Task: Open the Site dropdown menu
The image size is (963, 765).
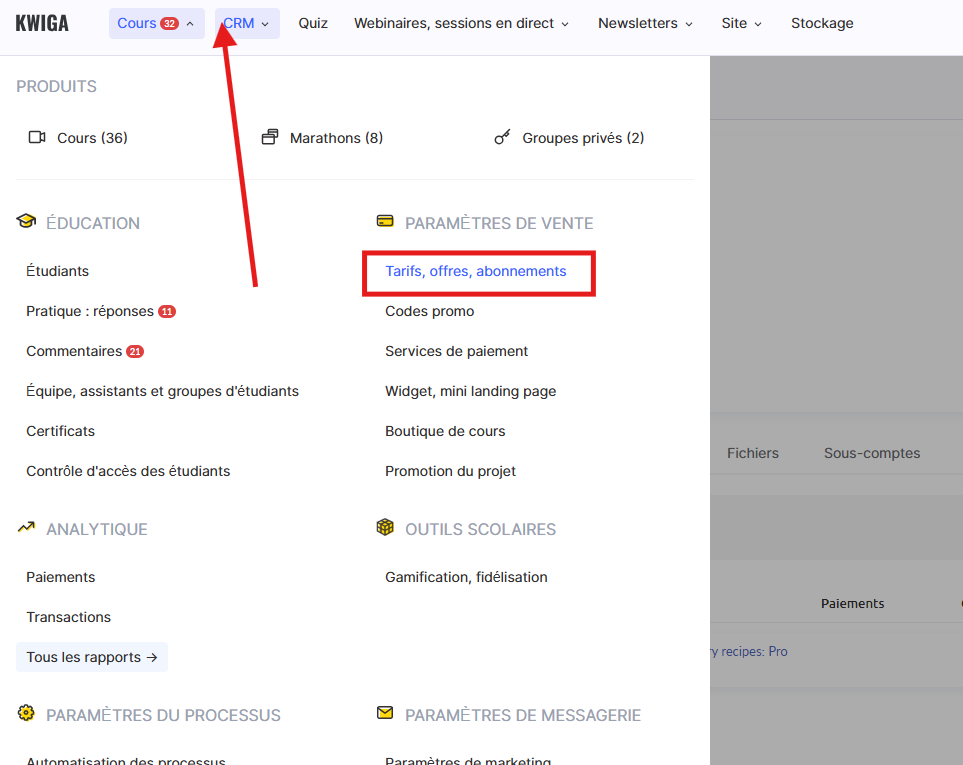Action: [741, 23]
